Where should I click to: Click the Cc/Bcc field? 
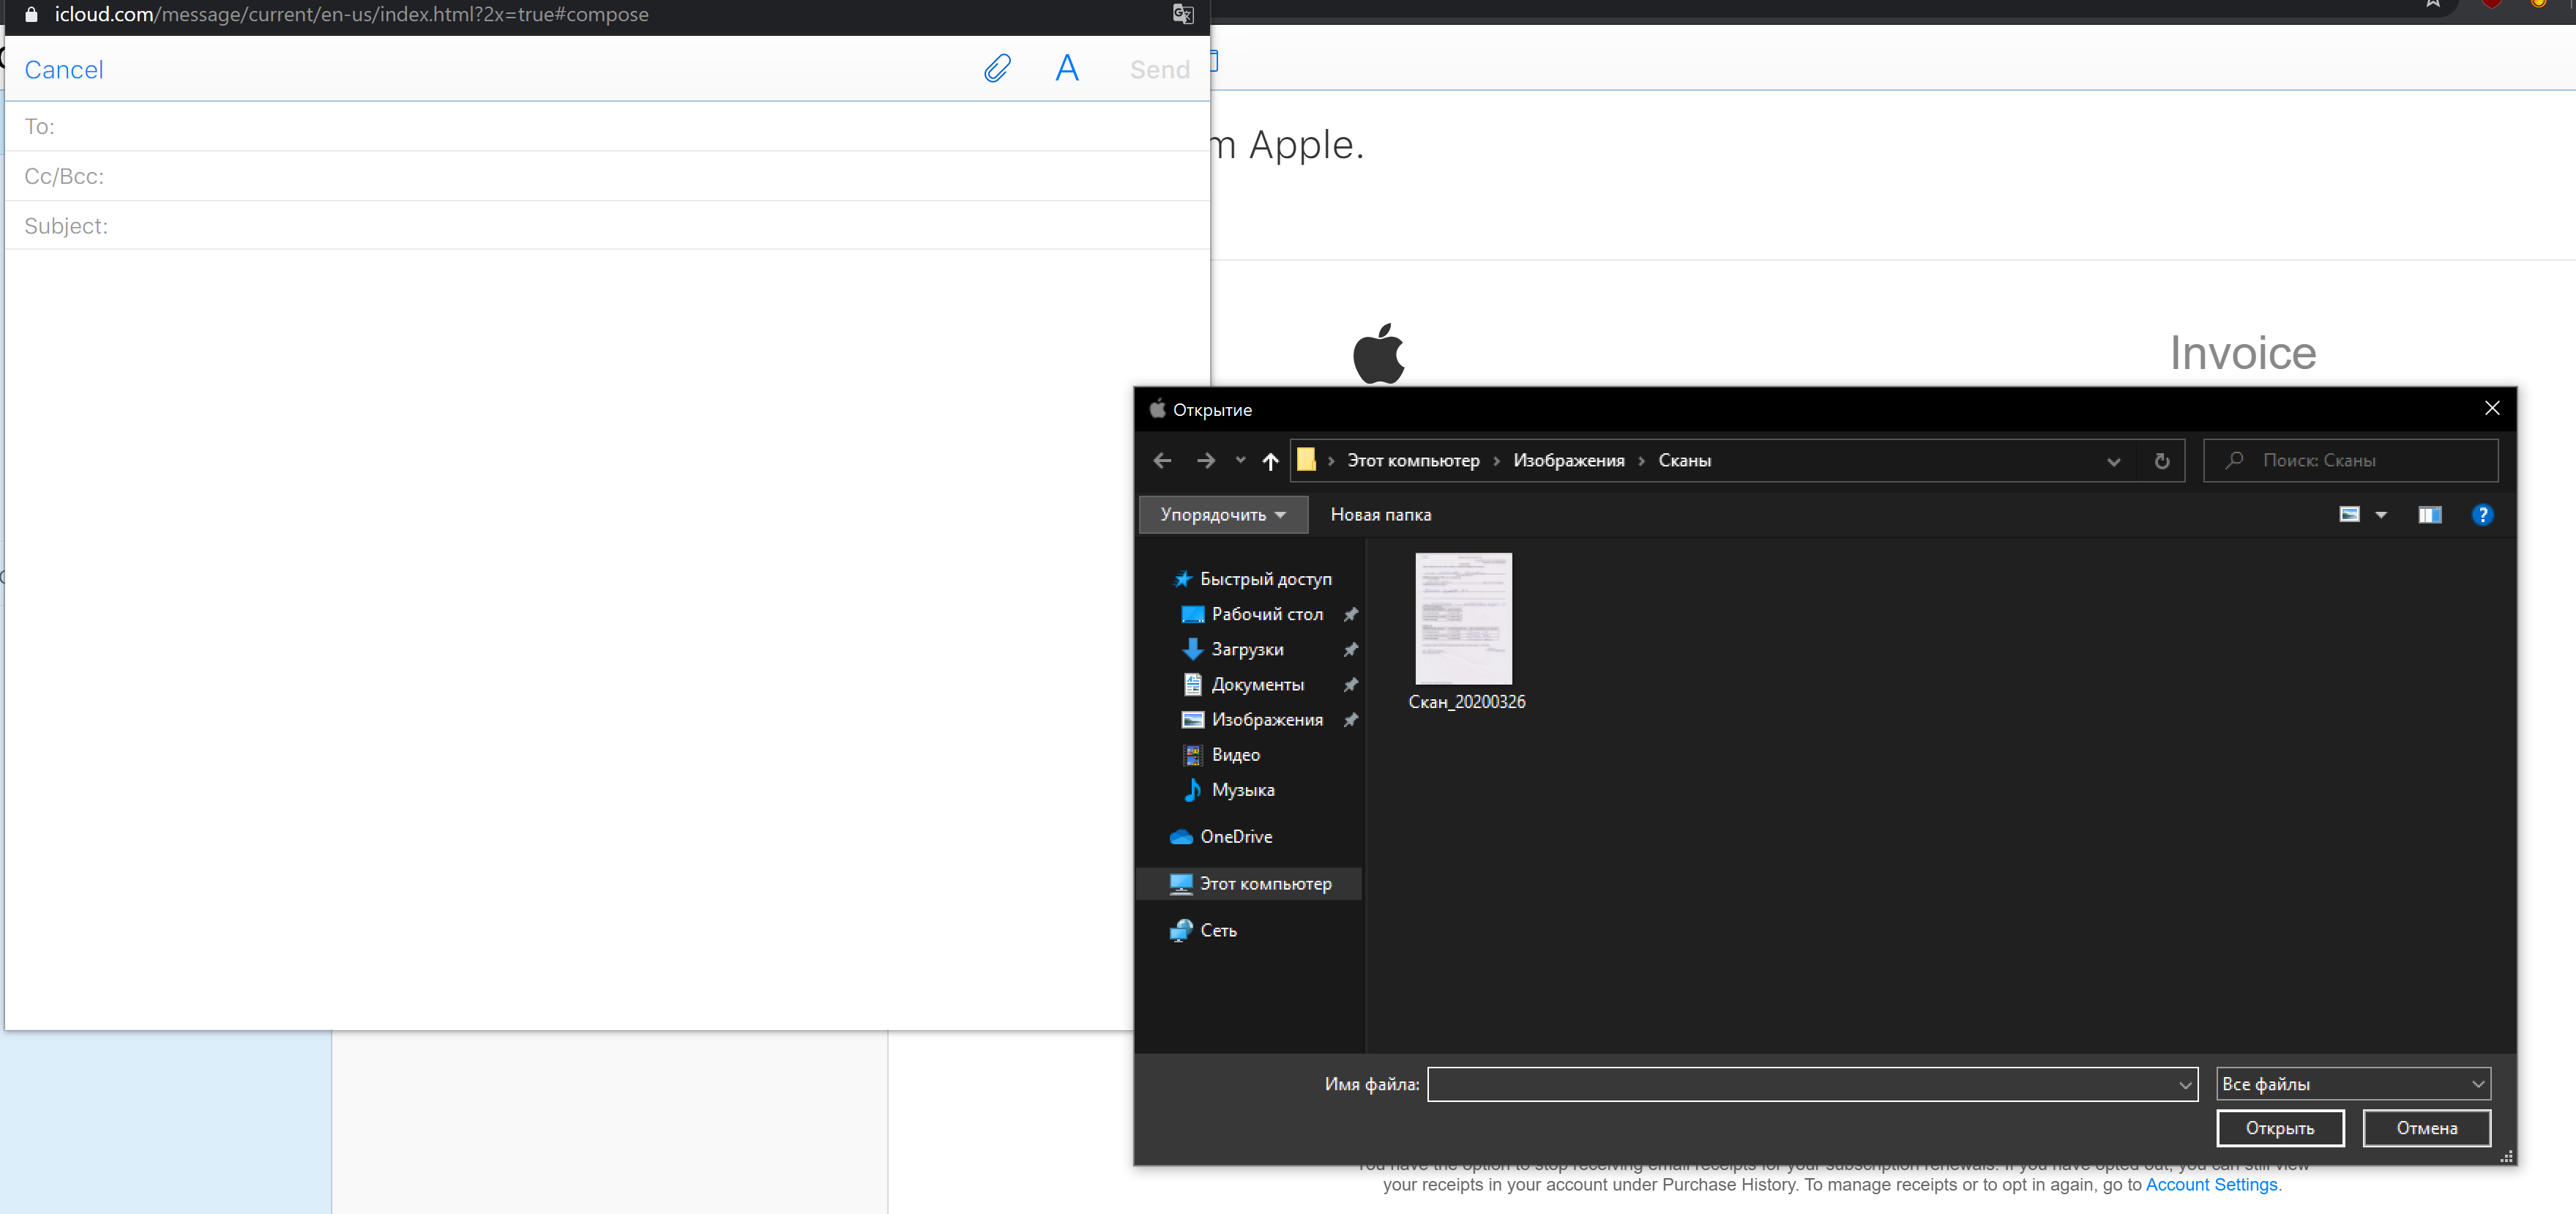coord(607,177)
